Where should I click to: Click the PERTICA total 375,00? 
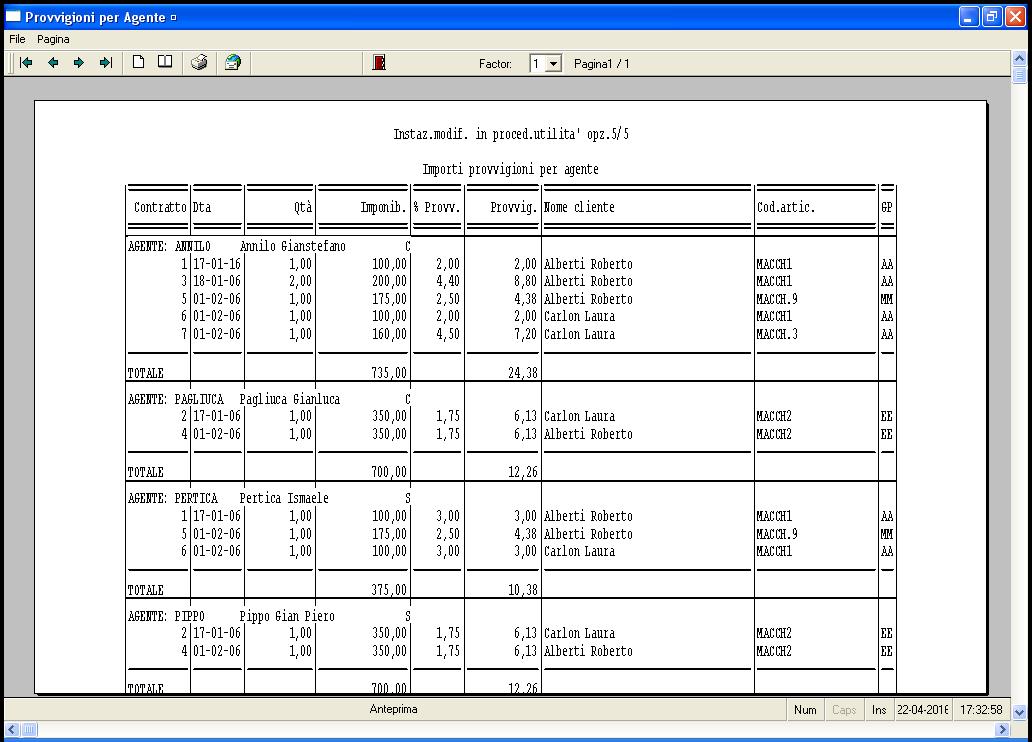(x=389, y=590)
